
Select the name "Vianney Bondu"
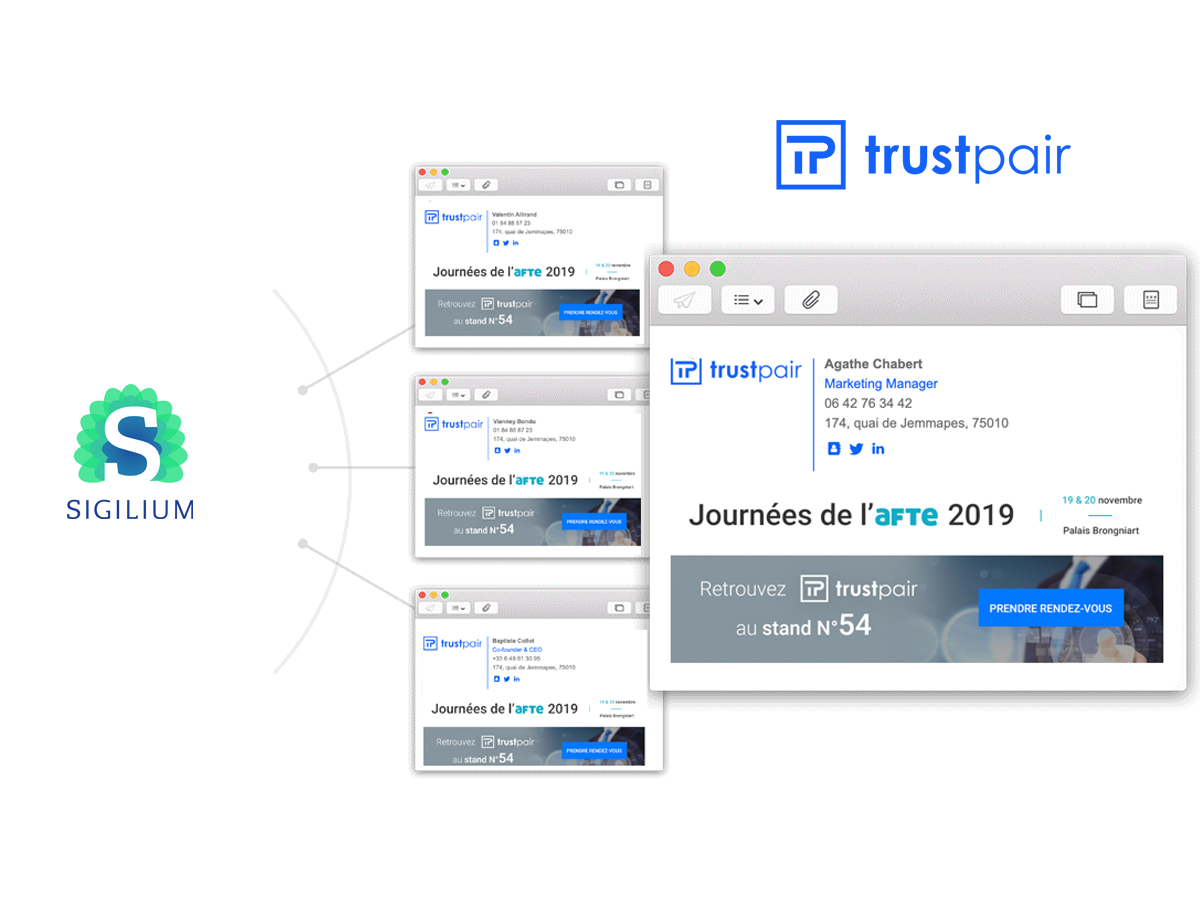(x=512, y=422)
